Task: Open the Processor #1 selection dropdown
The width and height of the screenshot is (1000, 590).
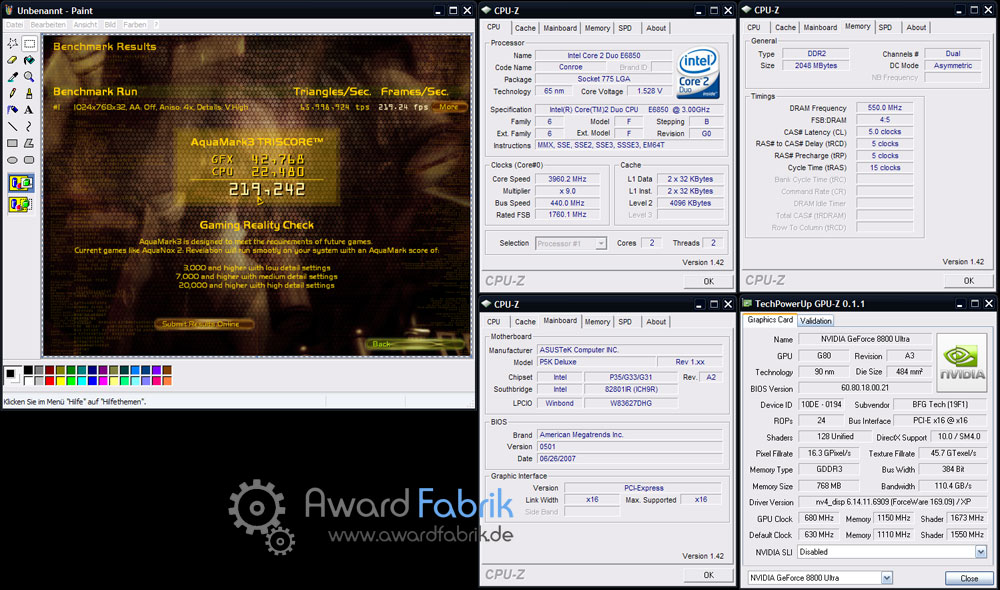Action: click(x=571, y=243)
